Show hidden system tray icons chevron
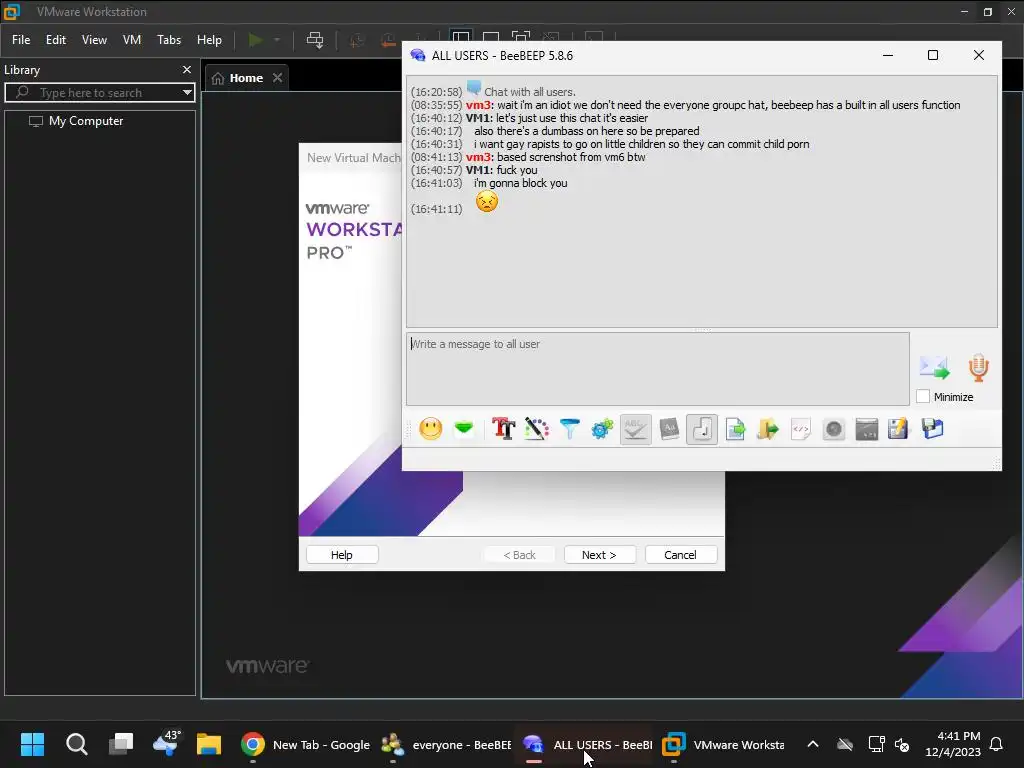The height and width of the screenshot is (768, 1024). (x=813, y=744)
